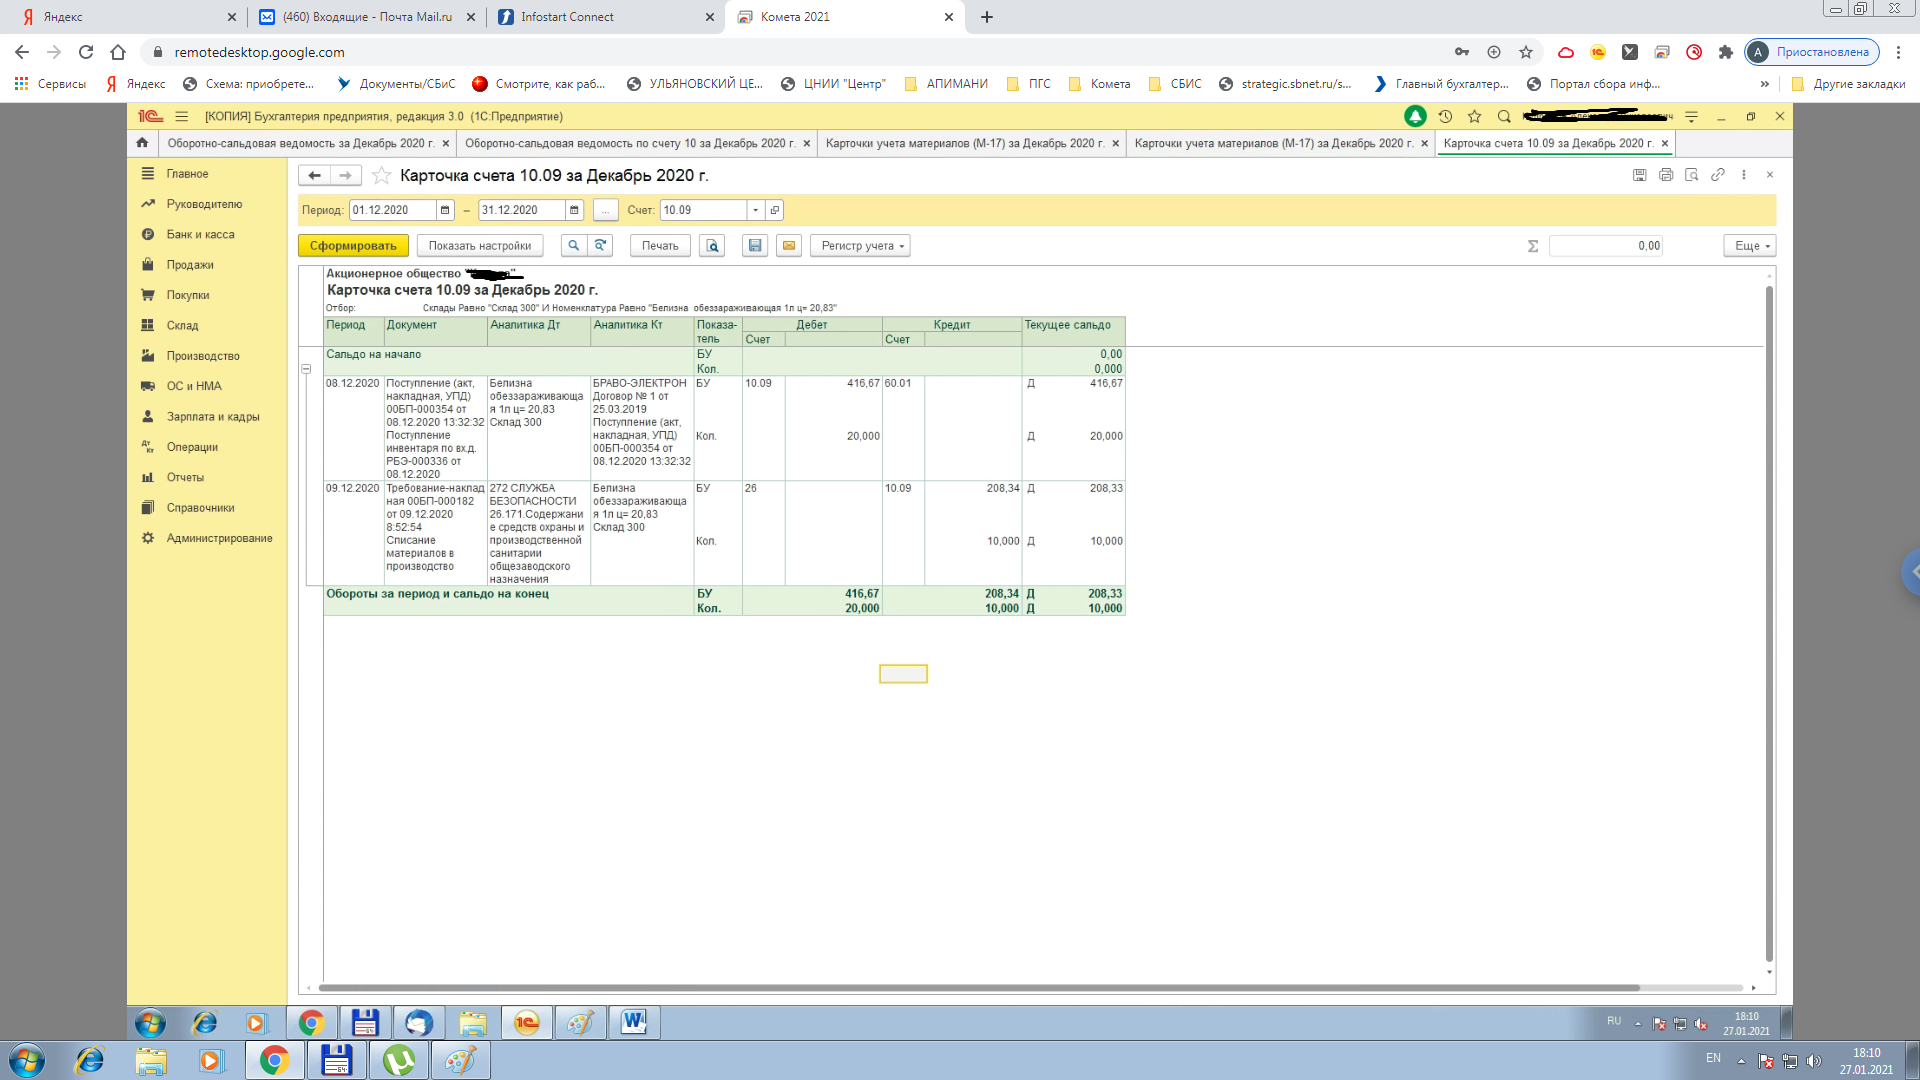Open the Комета bookmark folder
This screenshot has height=1080, width=1920.
(x=1099, y=84)
